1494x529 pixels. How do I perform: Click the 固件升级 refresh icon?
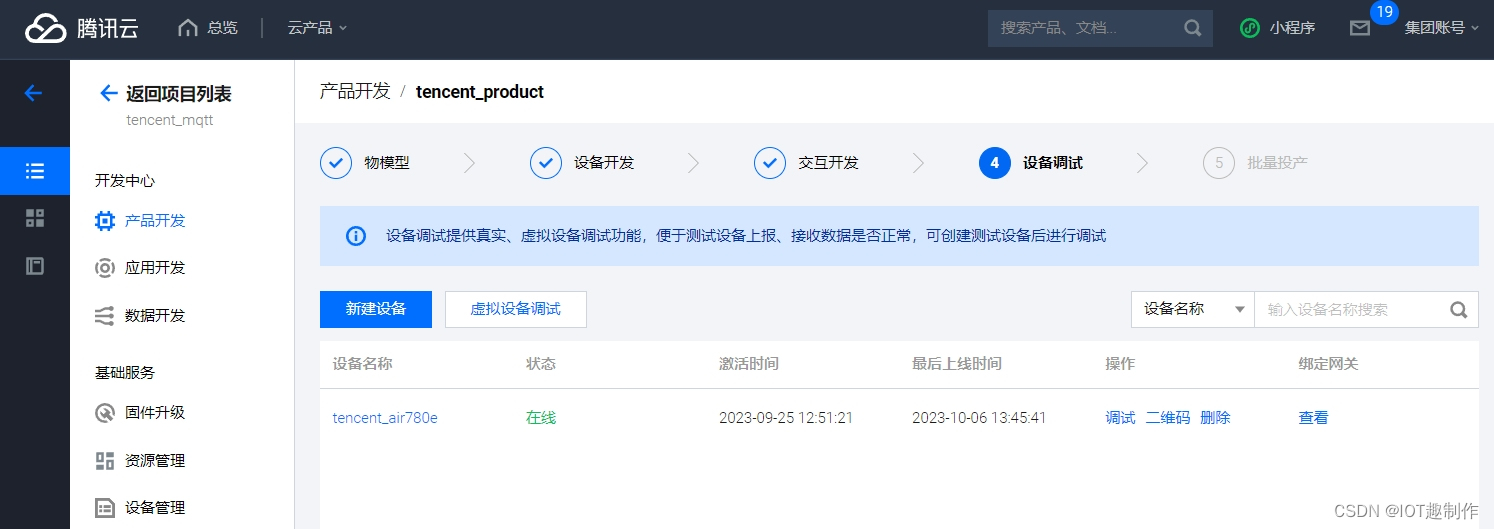coord(104,413)
